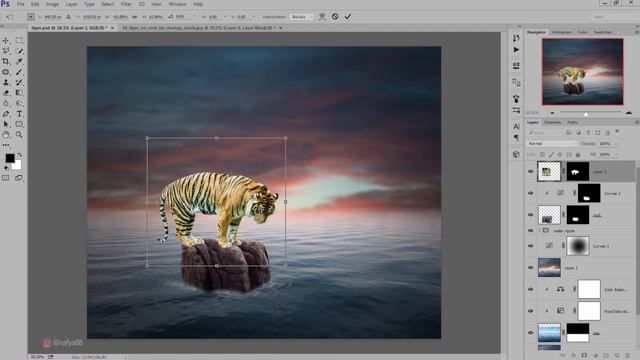
Task: Open the Layers panel menu
Action: pos(636,122)
